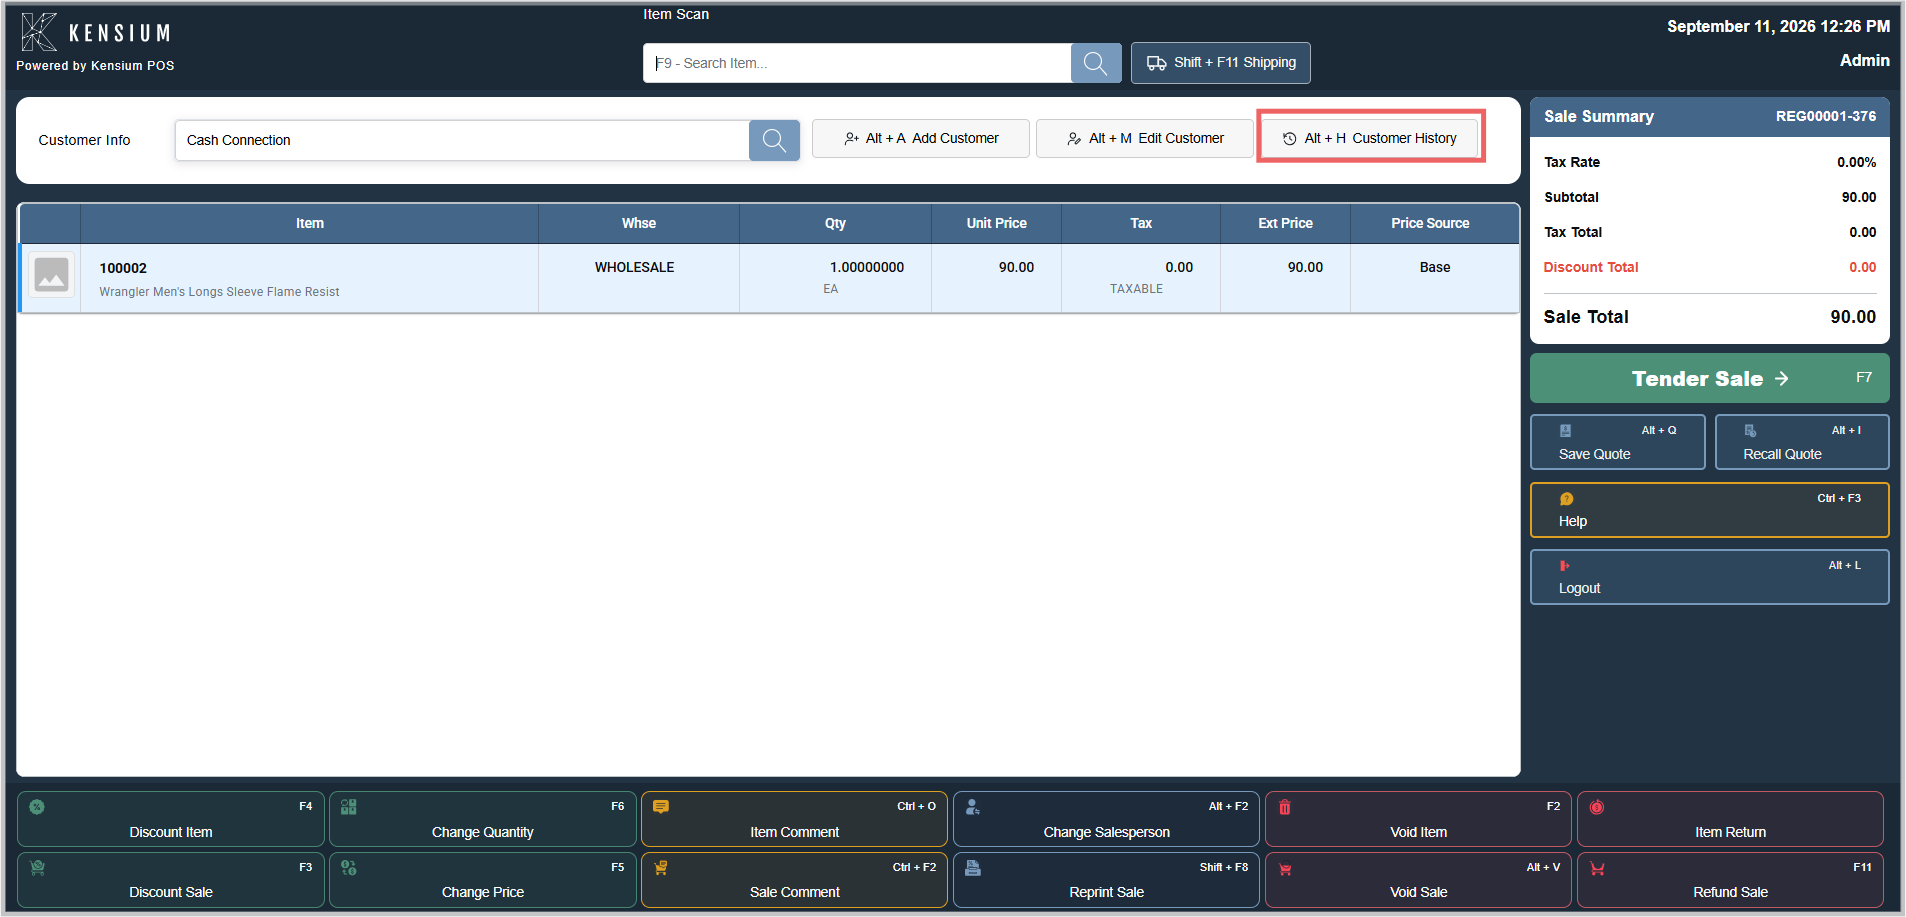
Task: Click the Edit Customer person-pencil icon
Action: (1074, 138)
